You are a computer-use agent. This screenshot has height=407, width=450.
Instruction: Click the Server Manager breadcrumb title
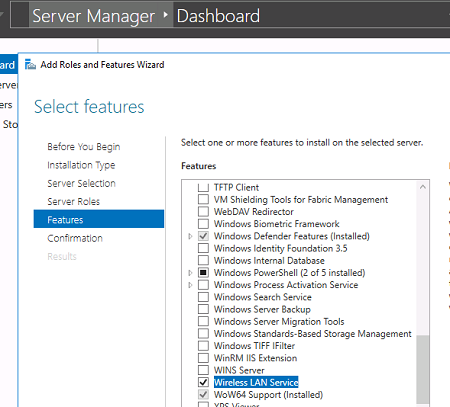[93, 16]
